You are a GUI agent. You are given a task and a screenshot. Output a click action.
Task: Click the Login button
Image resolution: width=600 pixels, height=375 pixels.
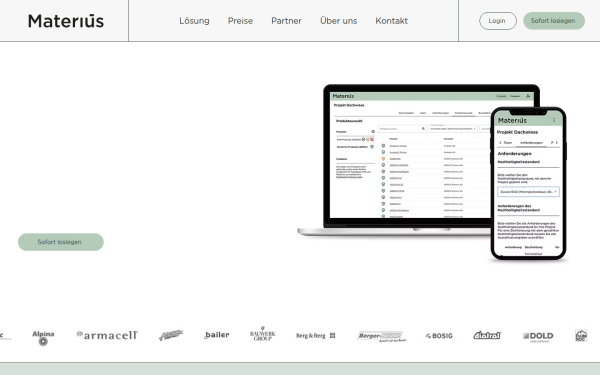[x=498, y=21]
